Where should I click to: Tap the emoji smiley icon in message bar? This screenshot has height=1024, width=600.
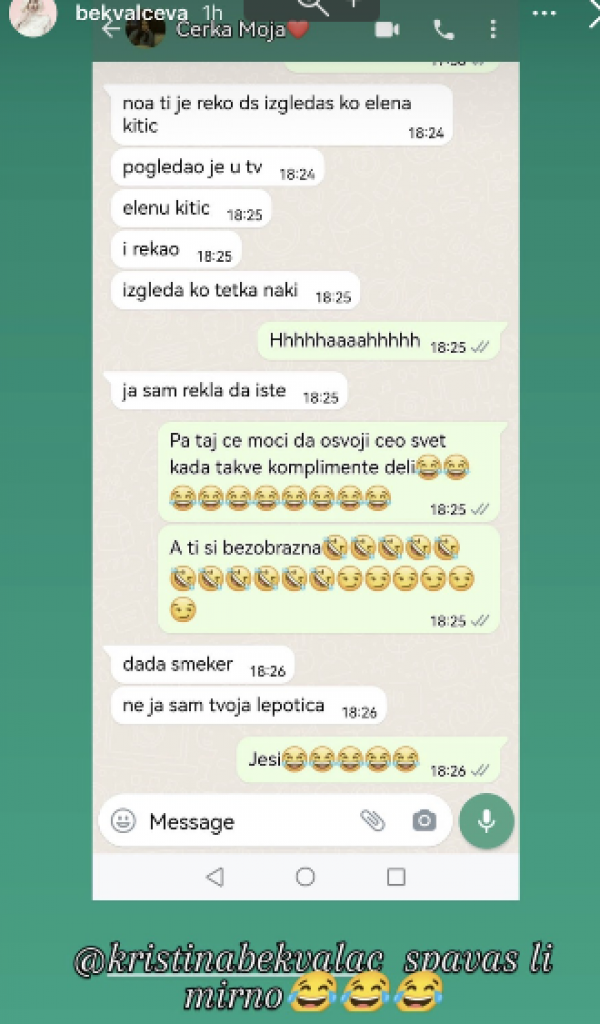[x=123, y=820]
